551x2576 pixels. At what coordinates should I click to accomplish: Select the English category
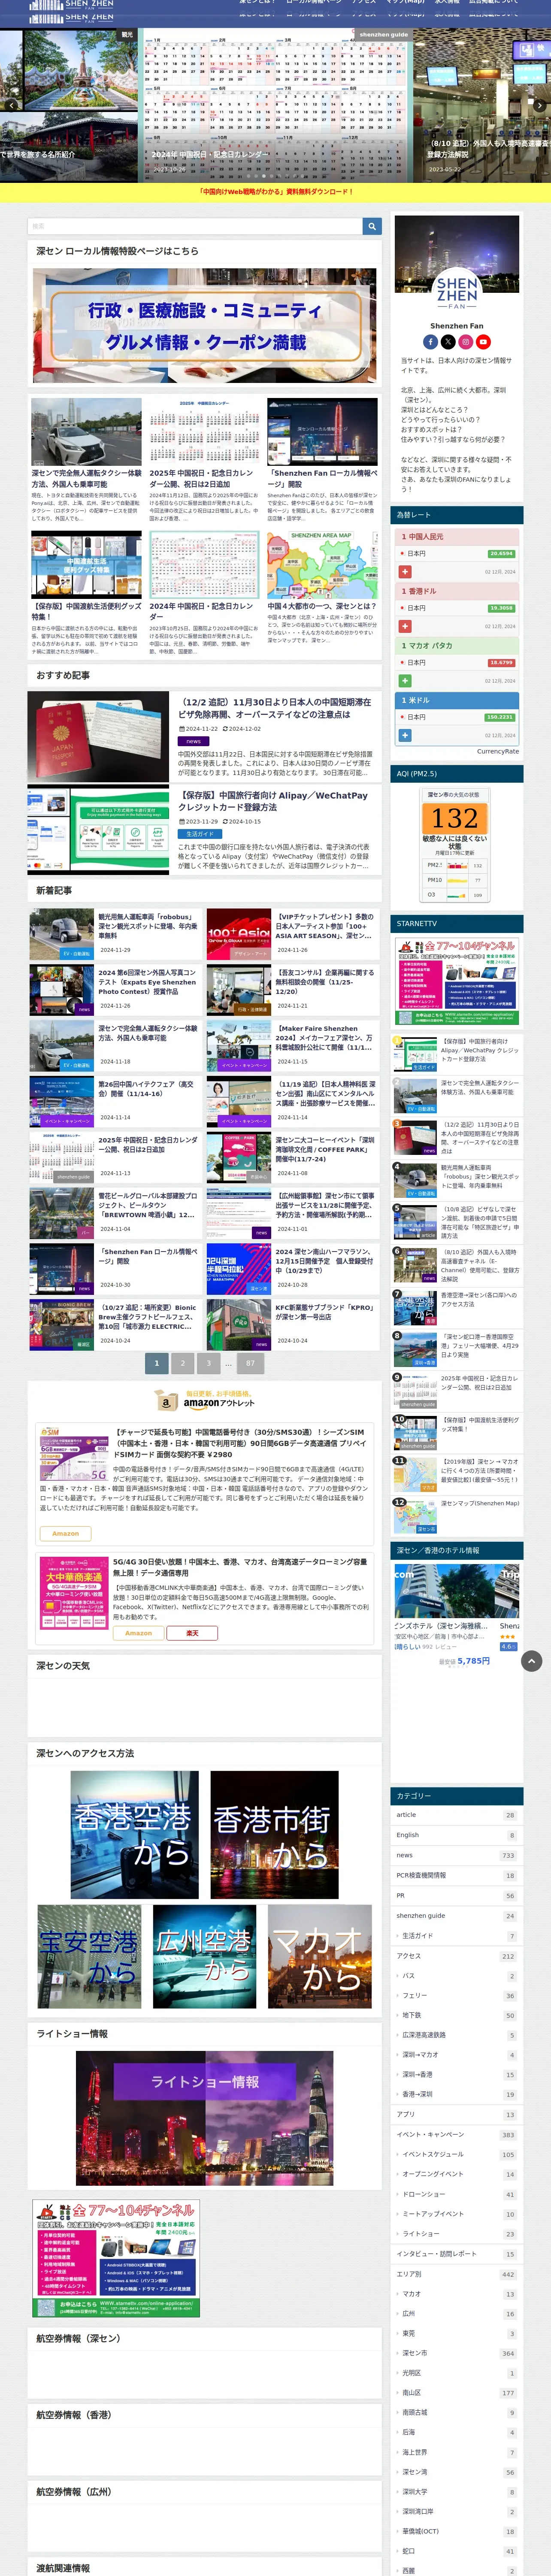click(x=456, y=1835)
